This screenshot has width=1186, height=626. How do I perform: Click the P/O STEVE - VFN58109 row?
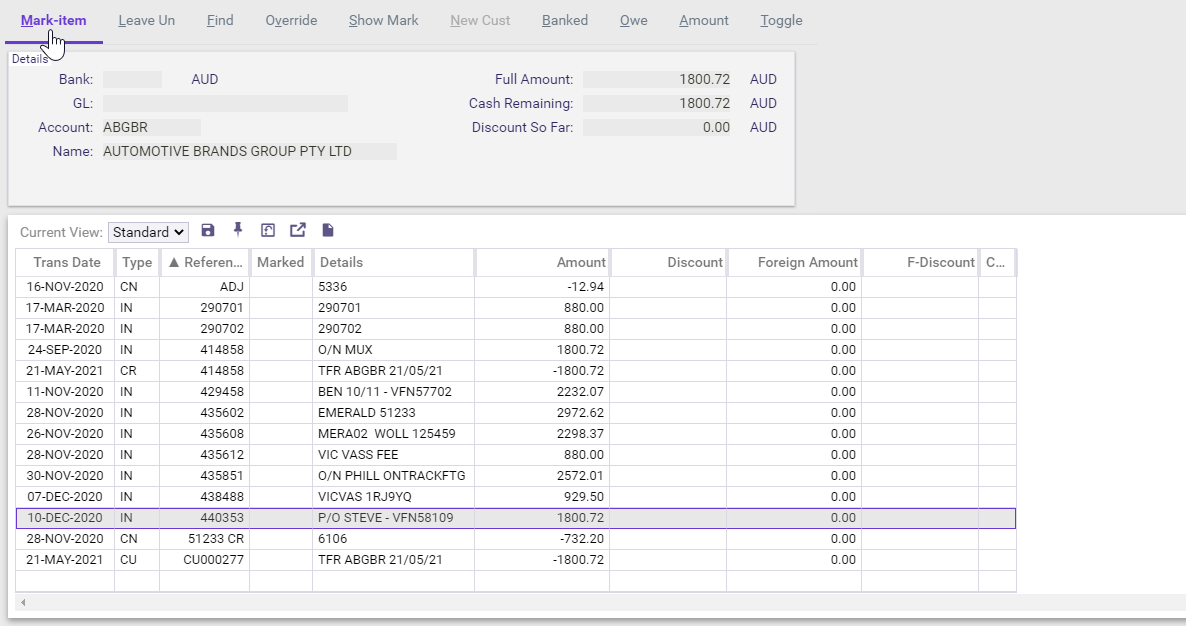pos(516,518)
